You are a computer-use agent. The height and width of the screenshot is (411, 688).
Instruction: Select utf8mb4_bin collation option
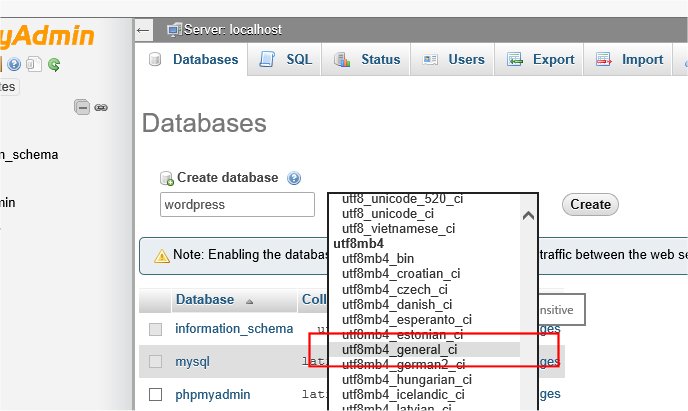[370, 259]
